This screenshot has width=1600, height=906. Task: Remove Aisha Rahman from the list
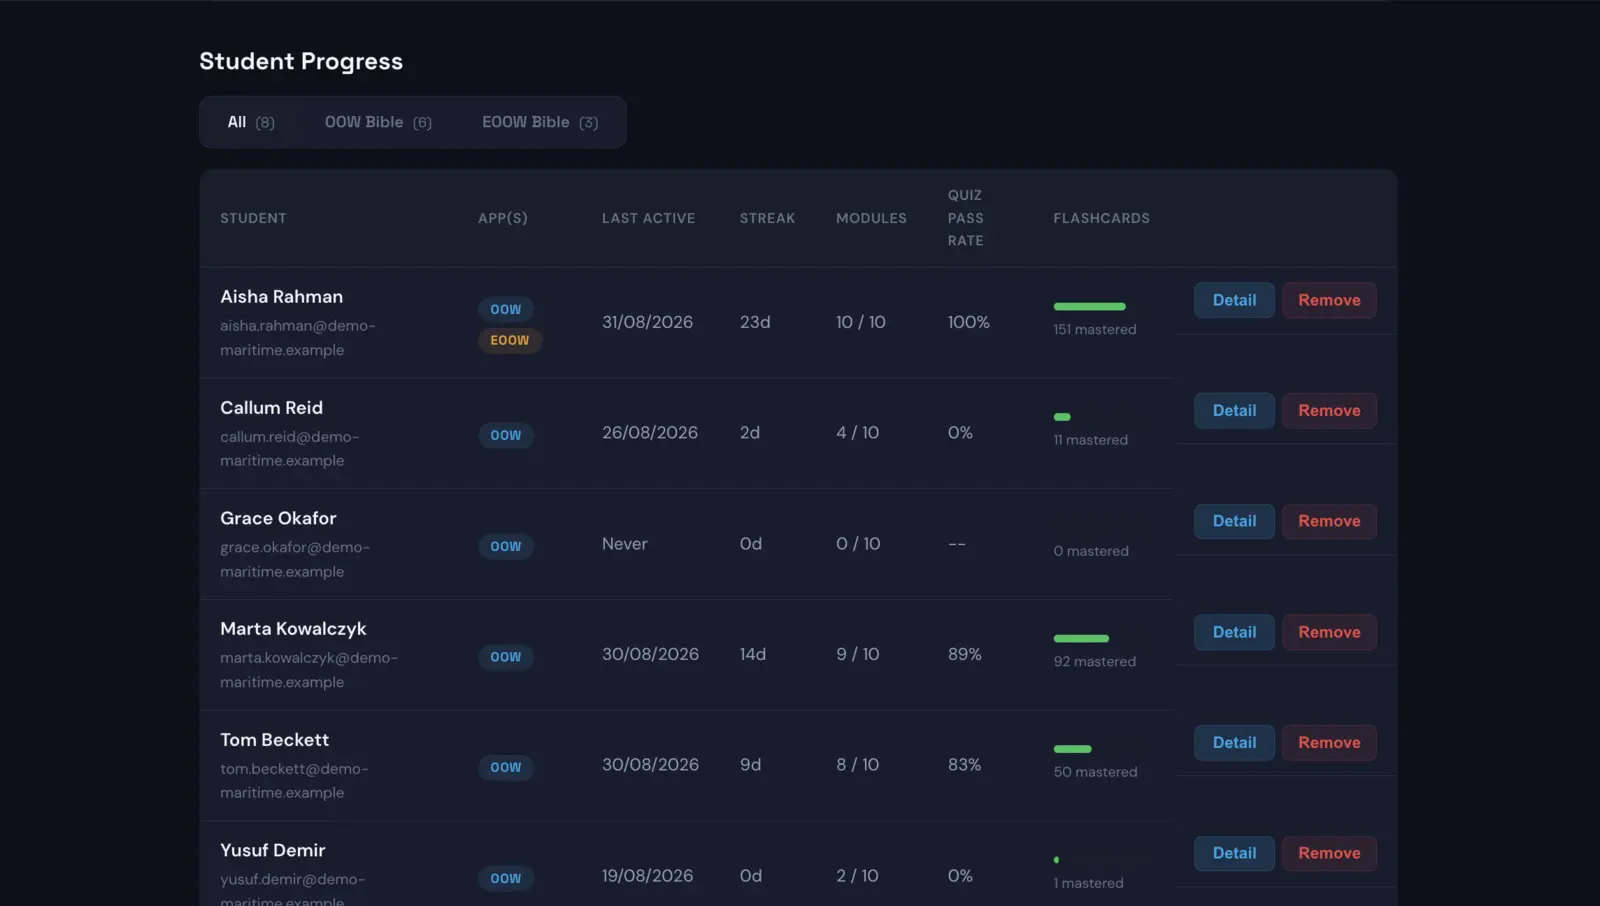pyautogui.click(x=1329, y=300)
